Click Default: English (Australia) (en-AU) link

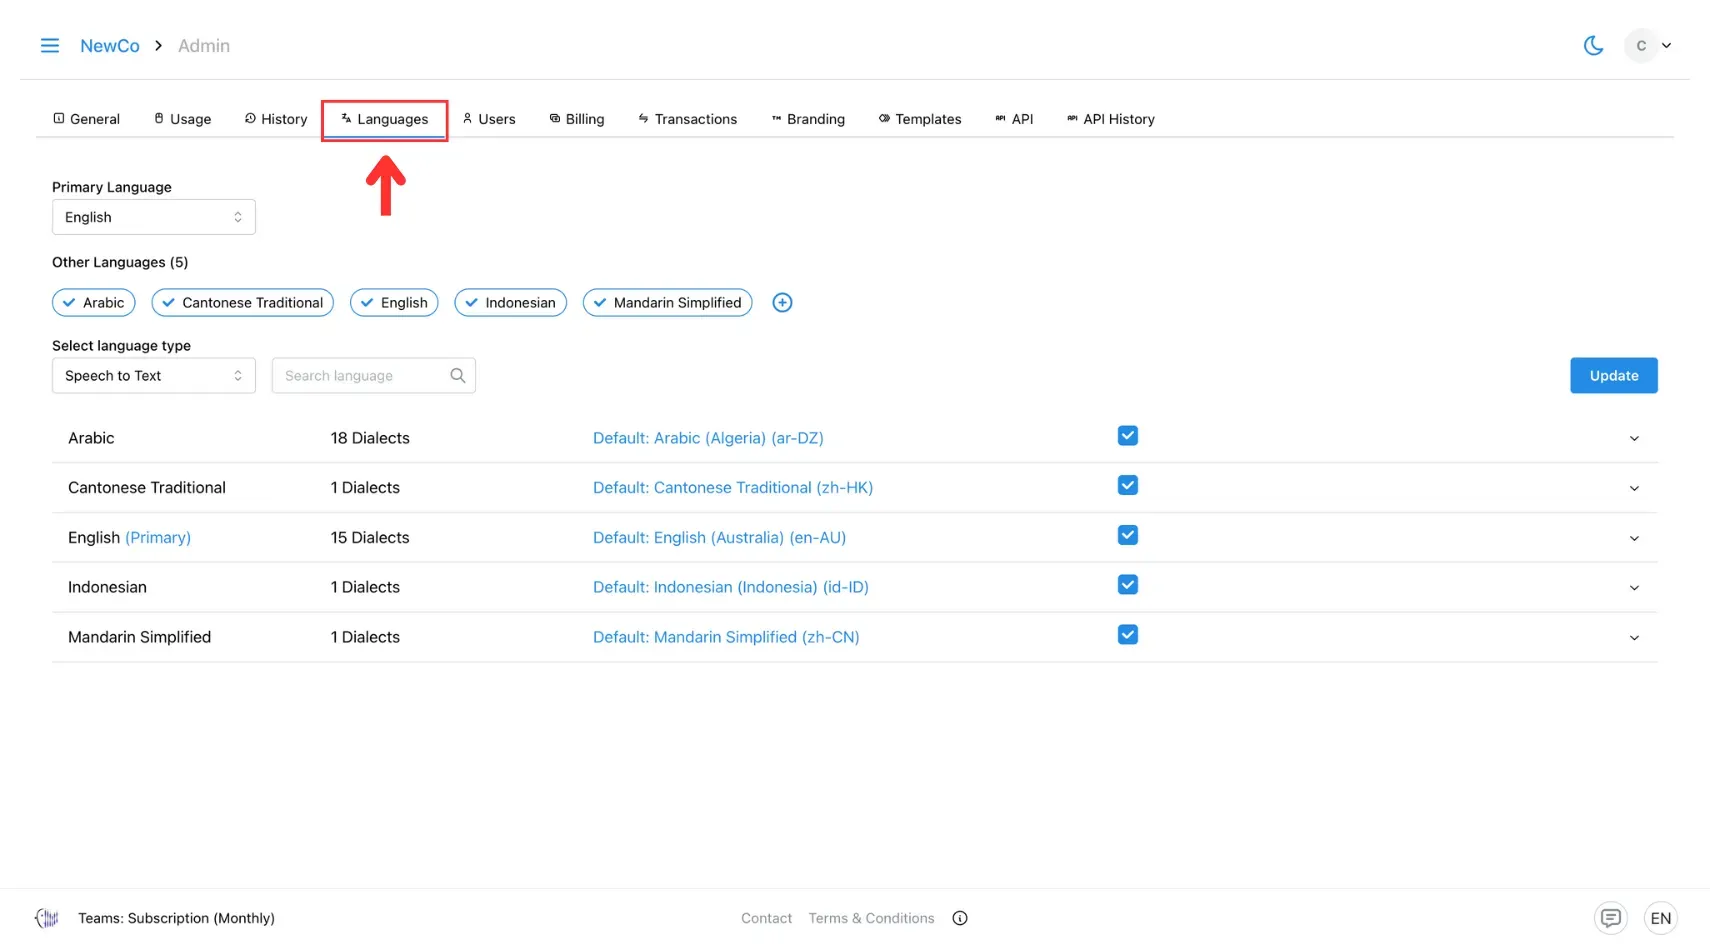719,538
